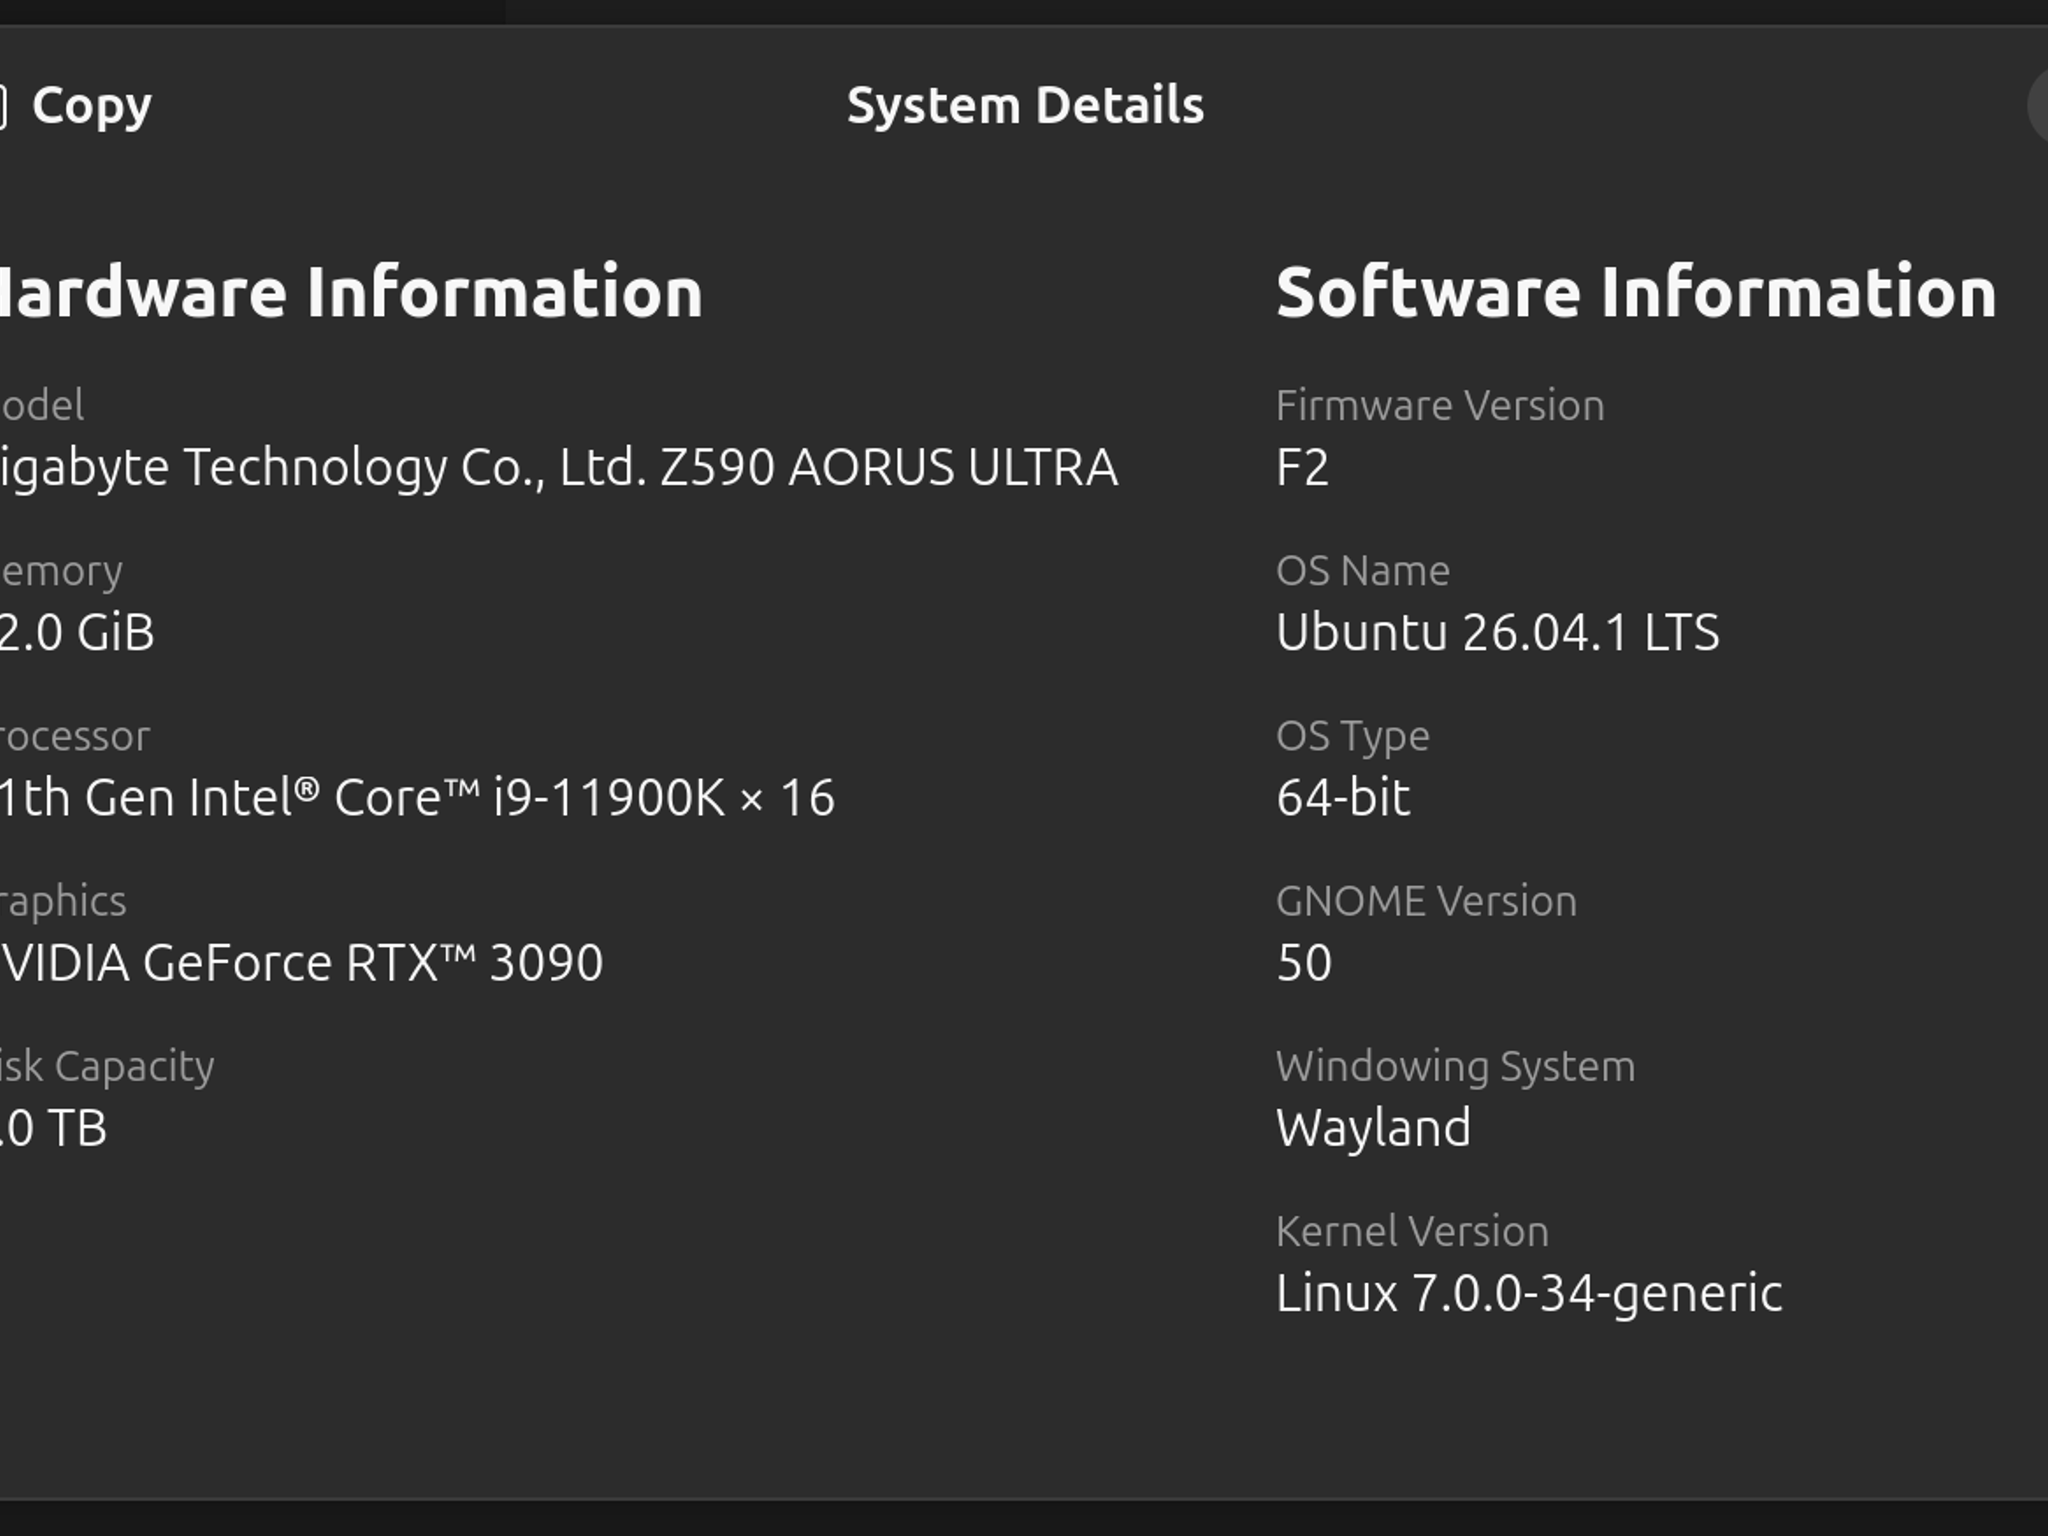2048x1536 pixels.
Task: Click the GeForce RTX 3090 graphics value
Action: [301, 963]
